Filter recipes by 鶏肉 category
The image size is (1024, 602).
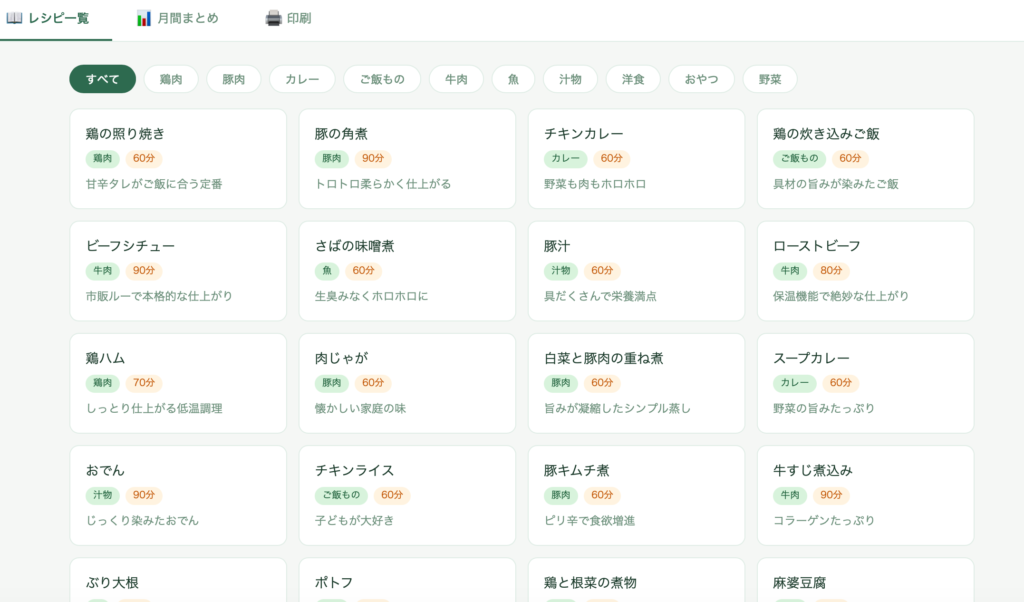point(171,79)
